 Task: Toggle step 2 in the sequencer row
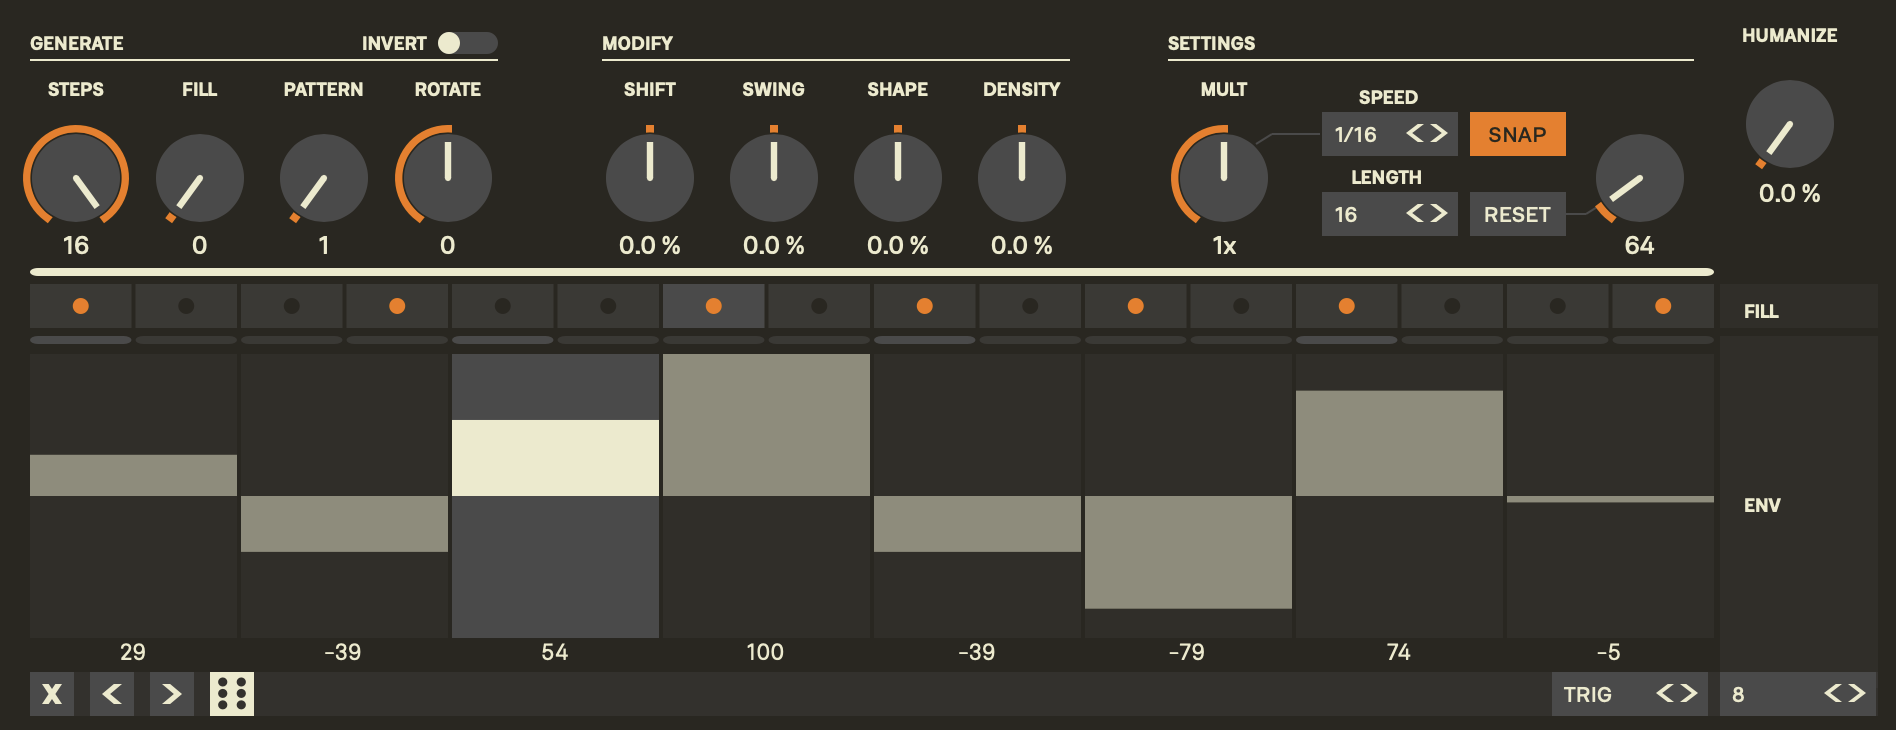click(x=186, y=306)
